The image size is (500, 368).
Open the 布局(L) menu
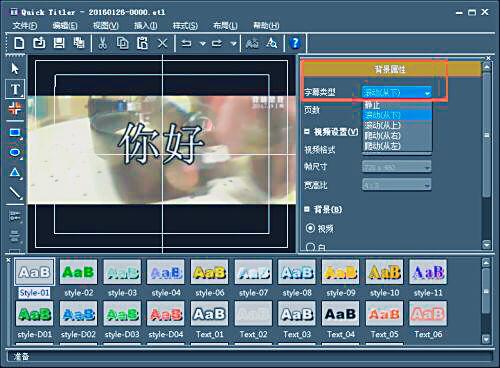(225, 26)
